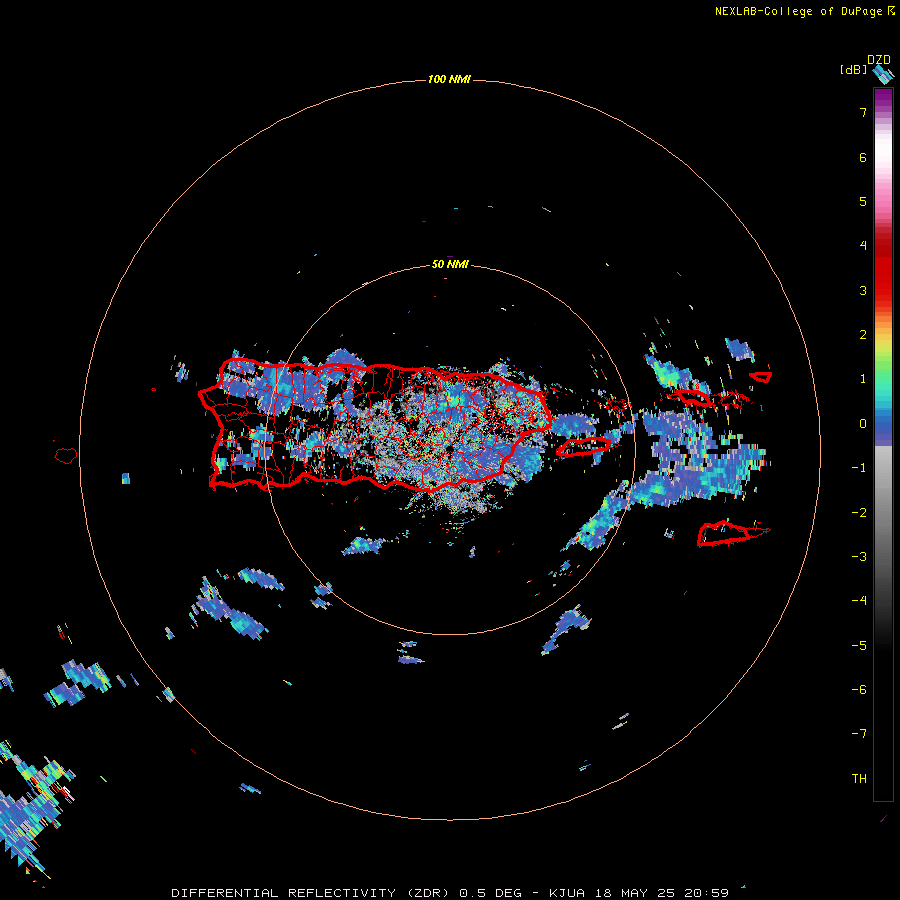Click the 0 dB tick label on the scale
Image resolution: width=900 pixels, height=900 pixels.
coord(863,424)
